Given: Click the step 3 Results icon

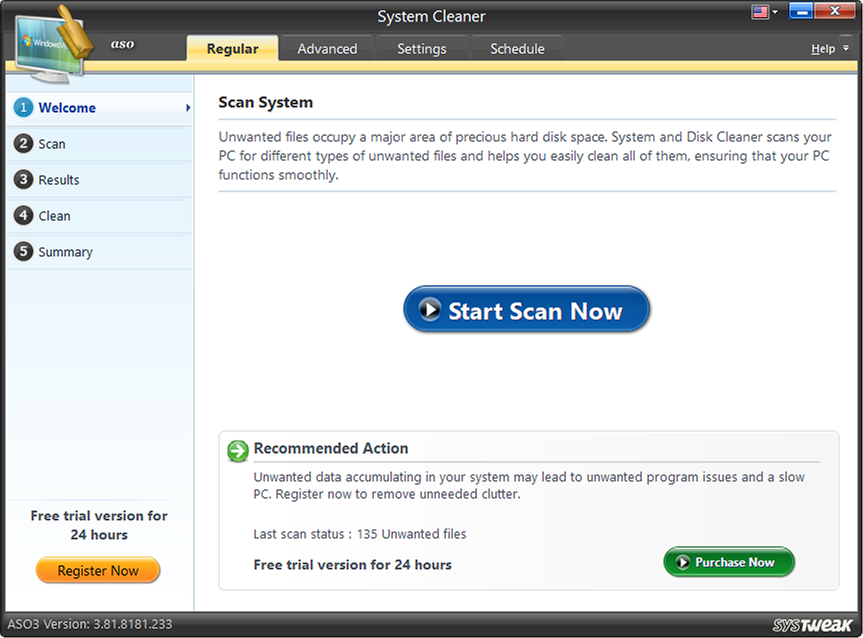Looking at the screenshot, I should (x=22, y=180).
